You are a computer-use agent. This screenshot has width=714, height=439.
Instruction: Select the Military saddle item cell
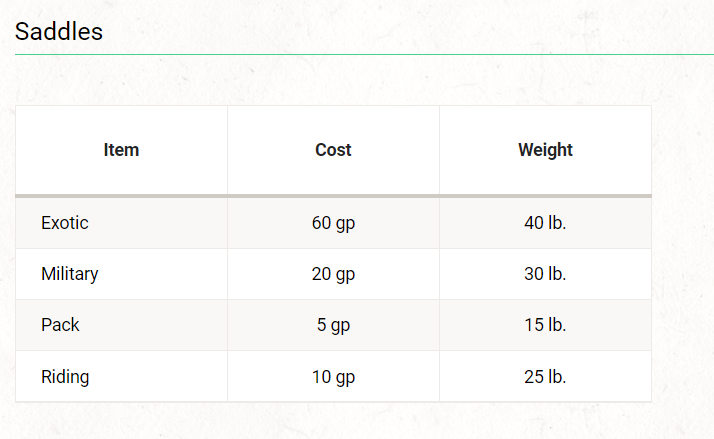point(70,274)
